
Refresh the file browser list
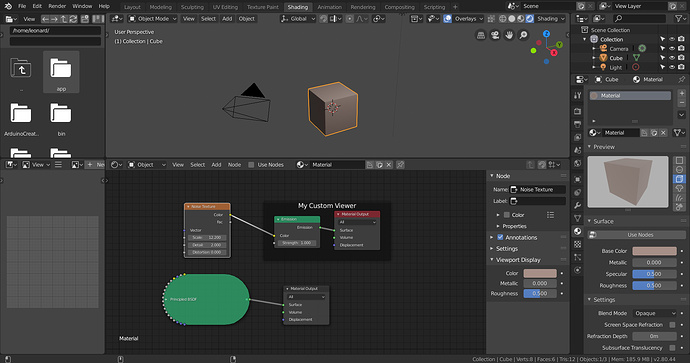point(73,19)
